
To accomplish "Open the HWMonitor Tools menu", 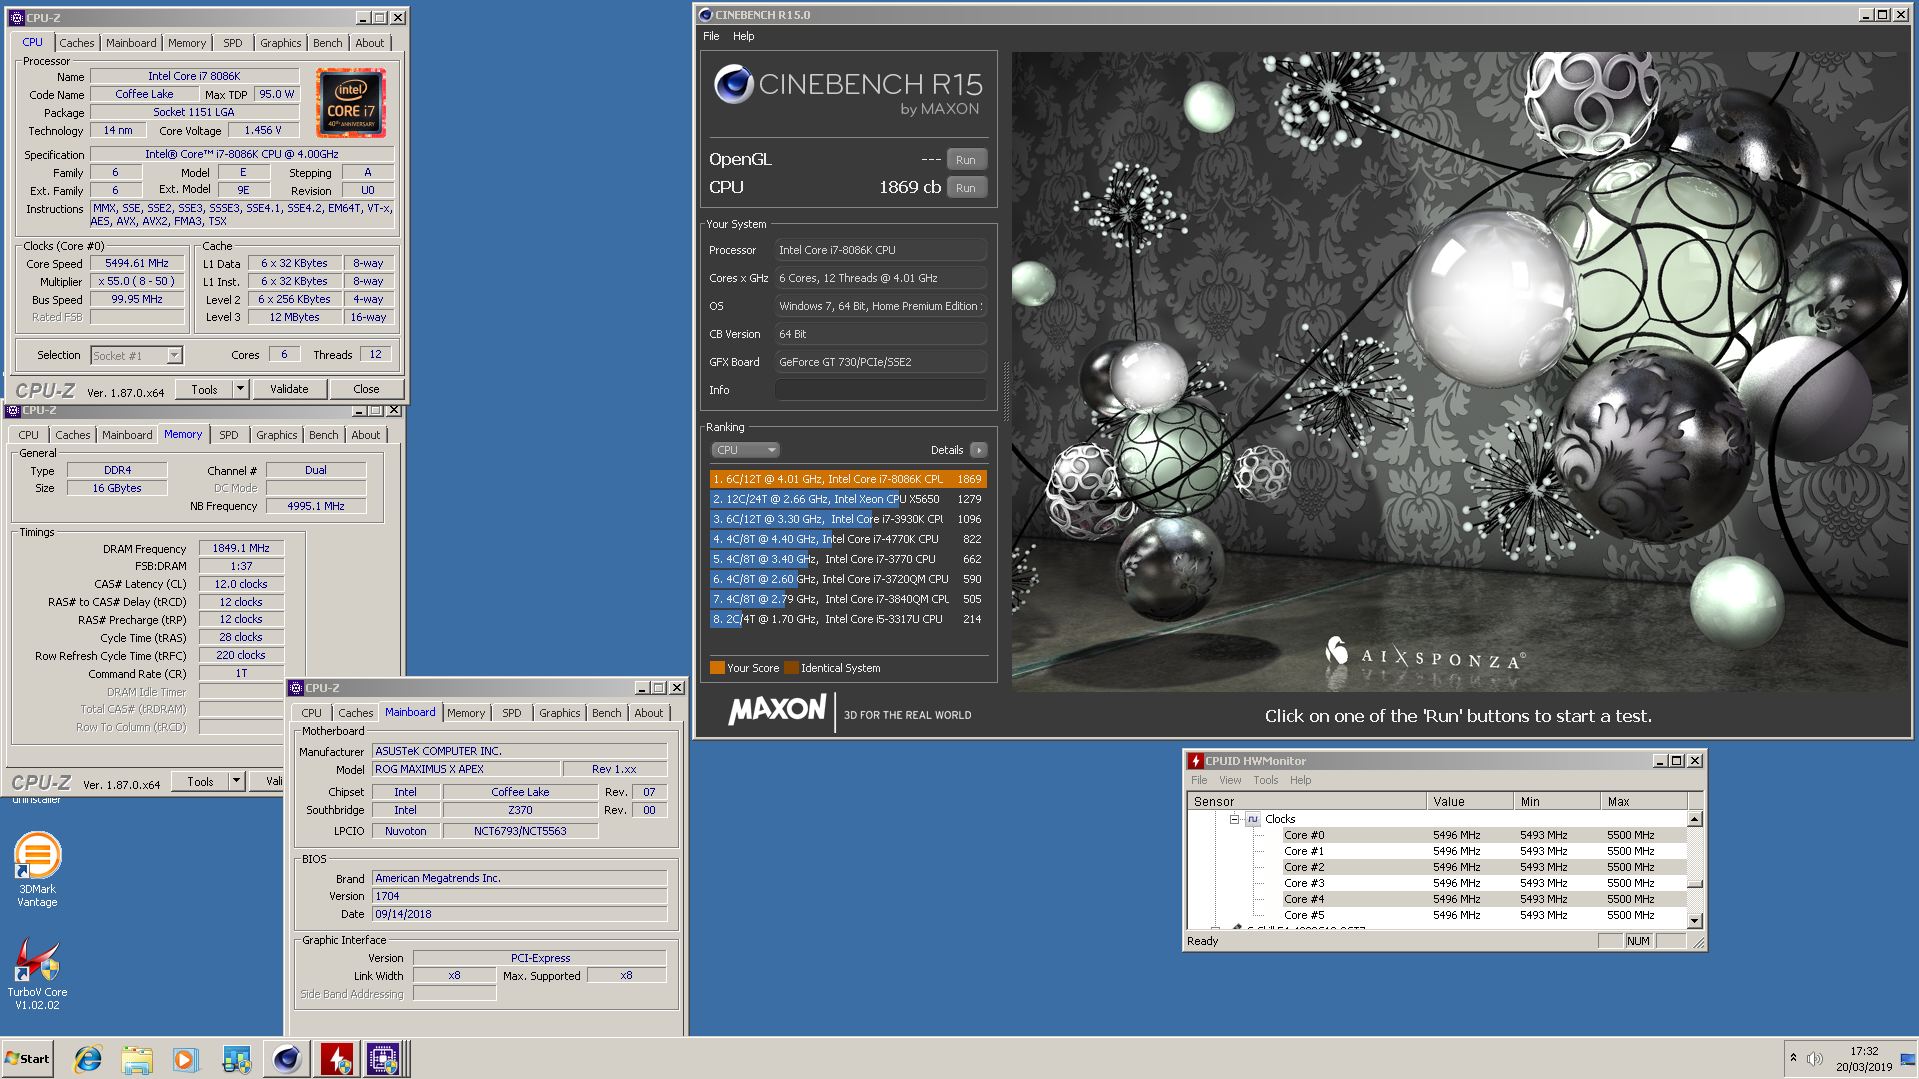I will (x=1266, y=780).
